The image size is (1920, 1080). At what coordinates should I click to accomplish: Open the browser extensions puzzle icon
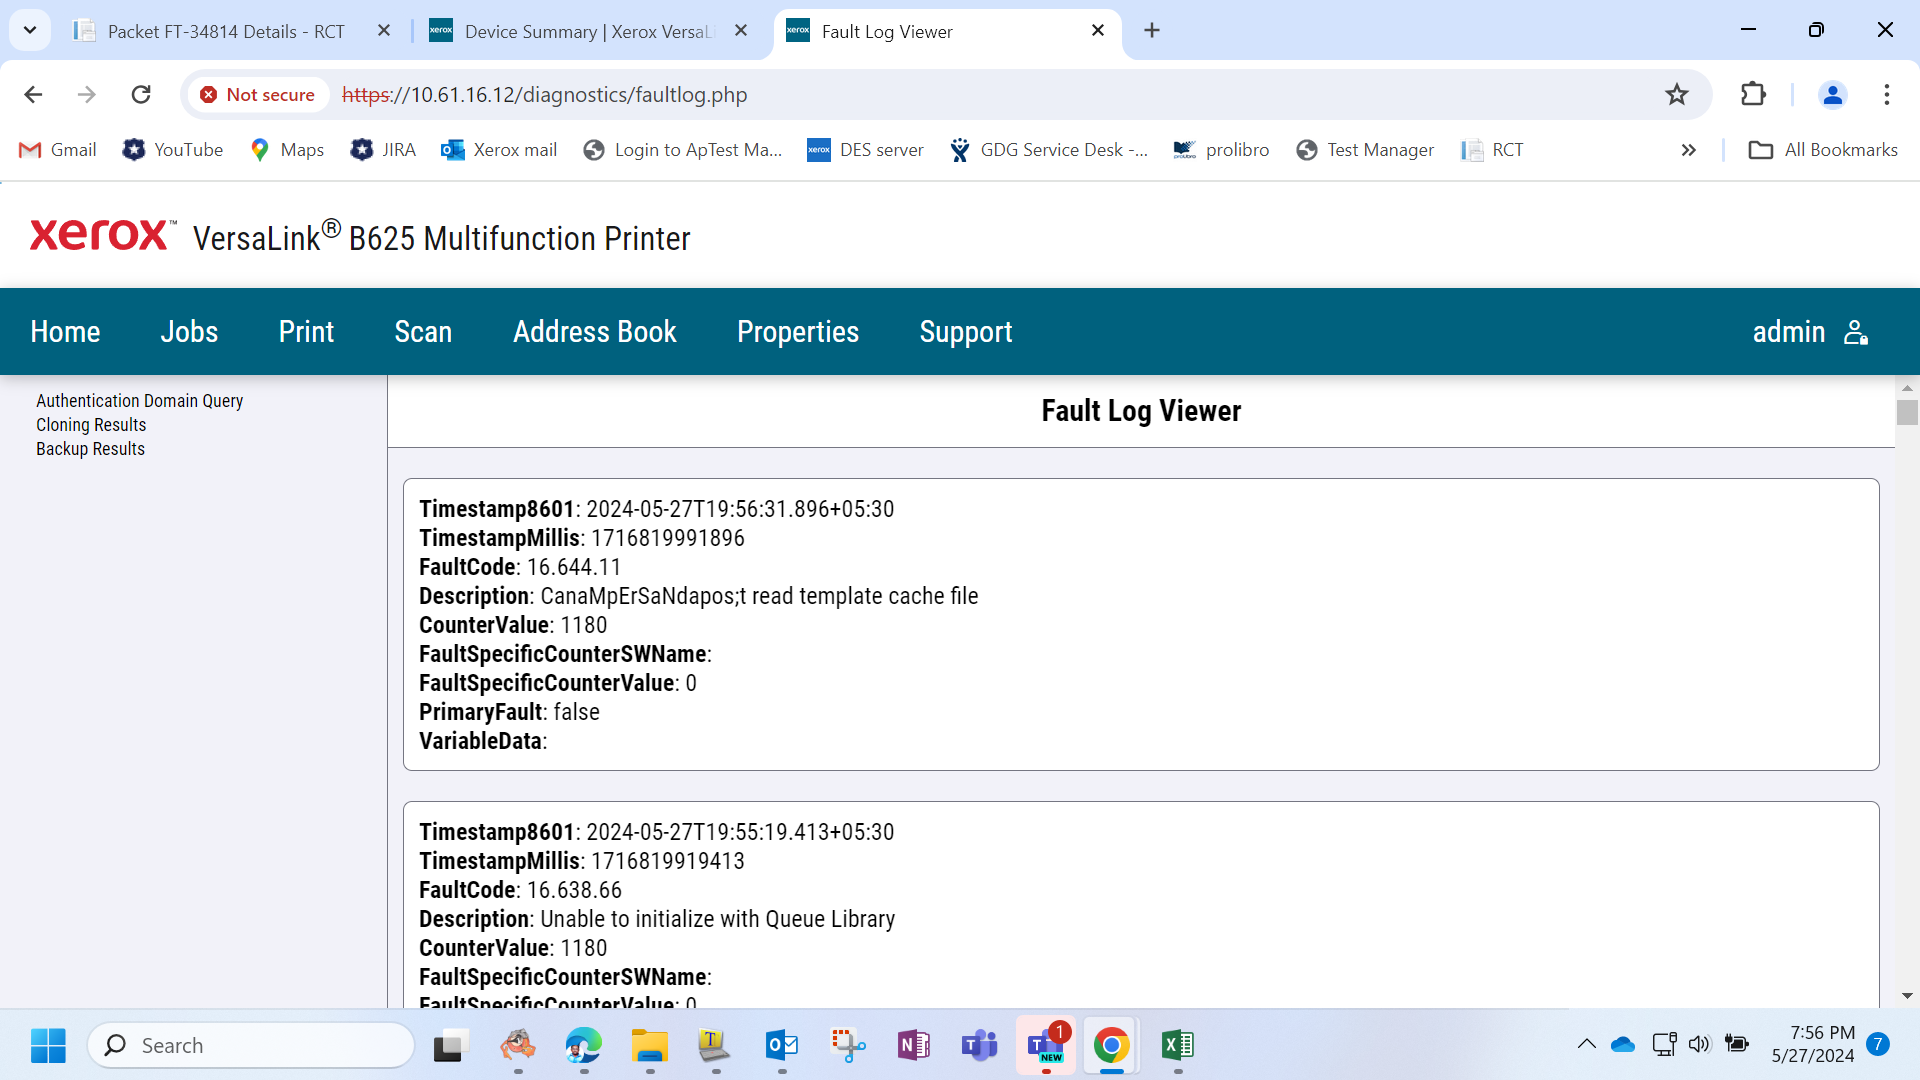click(1753, 94)
